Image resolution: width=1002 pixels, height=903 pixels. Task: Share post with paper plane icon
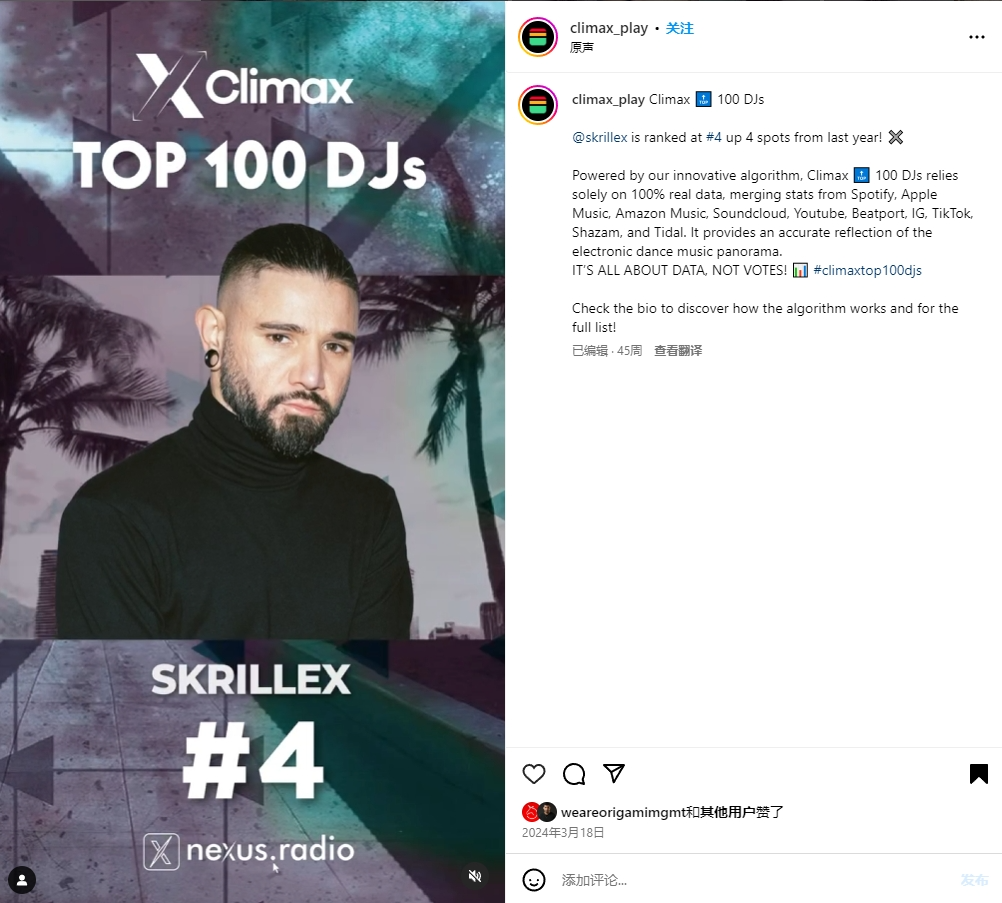click(x=613, y=773)
